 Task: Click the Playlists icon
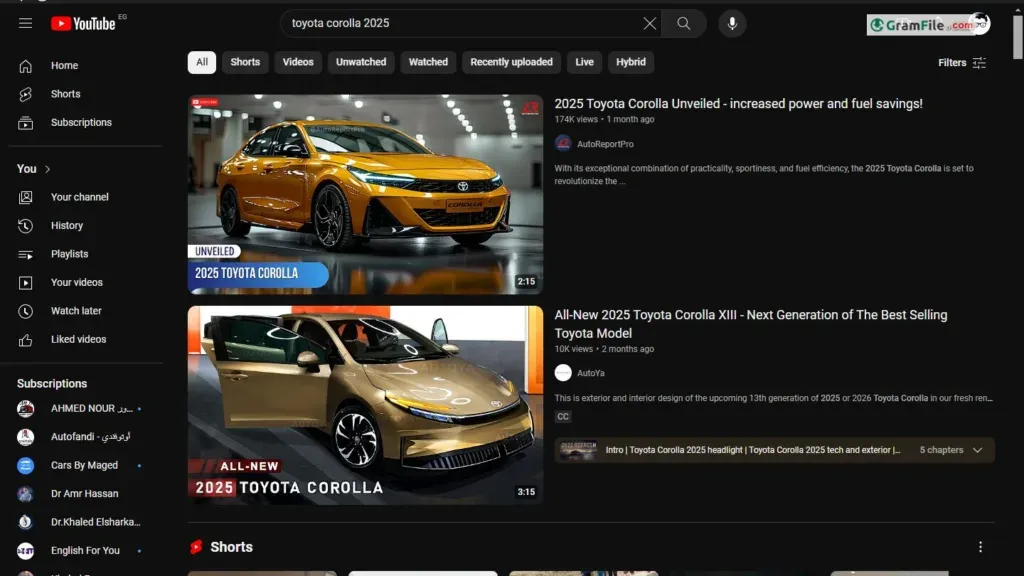coord(25,254)
